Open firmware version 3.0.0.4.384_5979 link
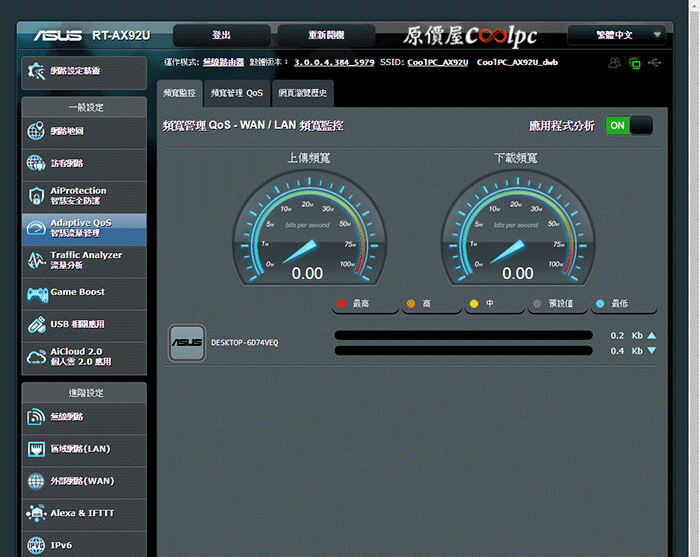Screen dimensions: 700x557 coord(334,62)
